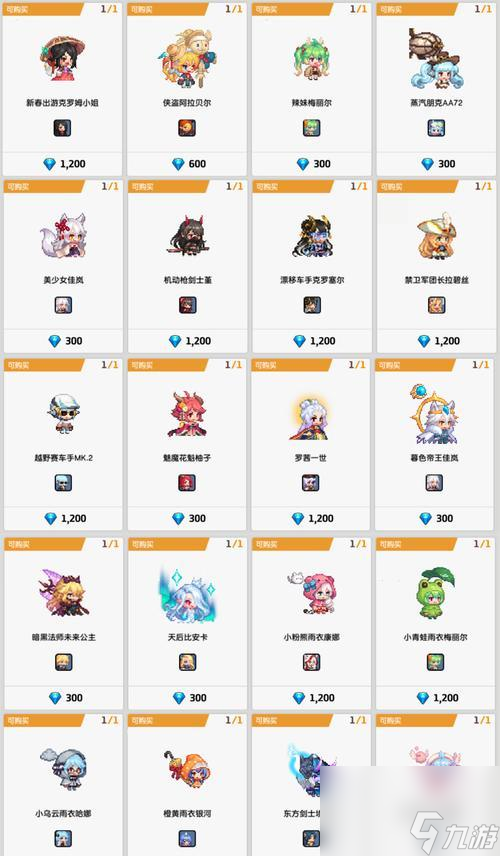This screenshot has width=500, height=856.
Task: Click the 小乌云雨衣哈娜 costume sprite
Action: click(62, 770)
